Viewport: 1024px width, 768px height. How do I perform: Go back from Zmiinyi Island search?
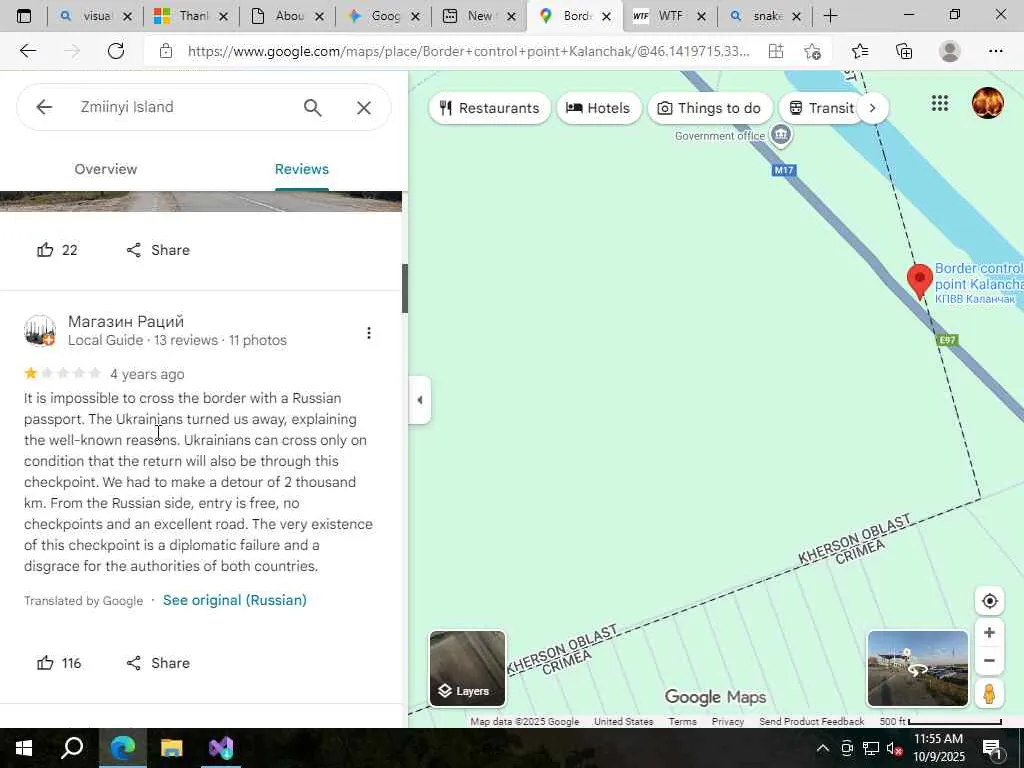pos(44,107)
